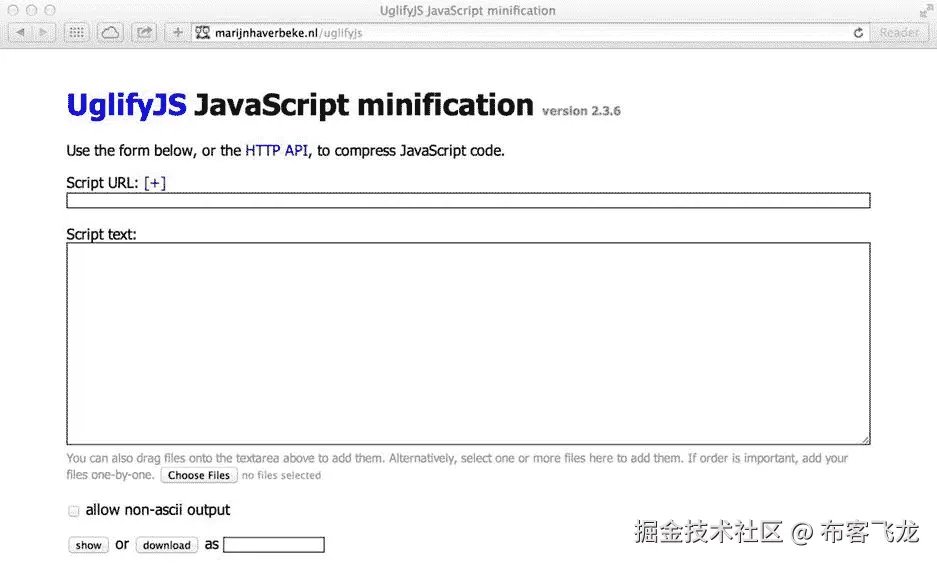The width and height of the screenshot is (937, 563).
Task: Click the 'no files selected' text
Action: point(281,476)
